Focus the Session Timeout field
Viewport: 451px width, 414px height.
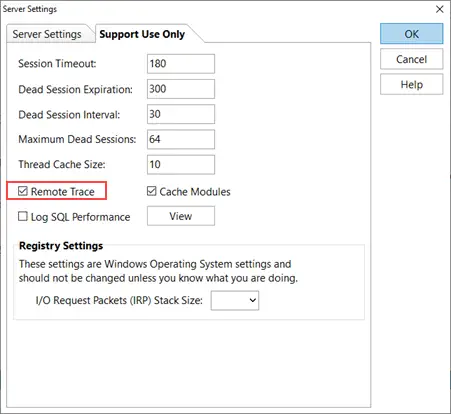(181, 64)
